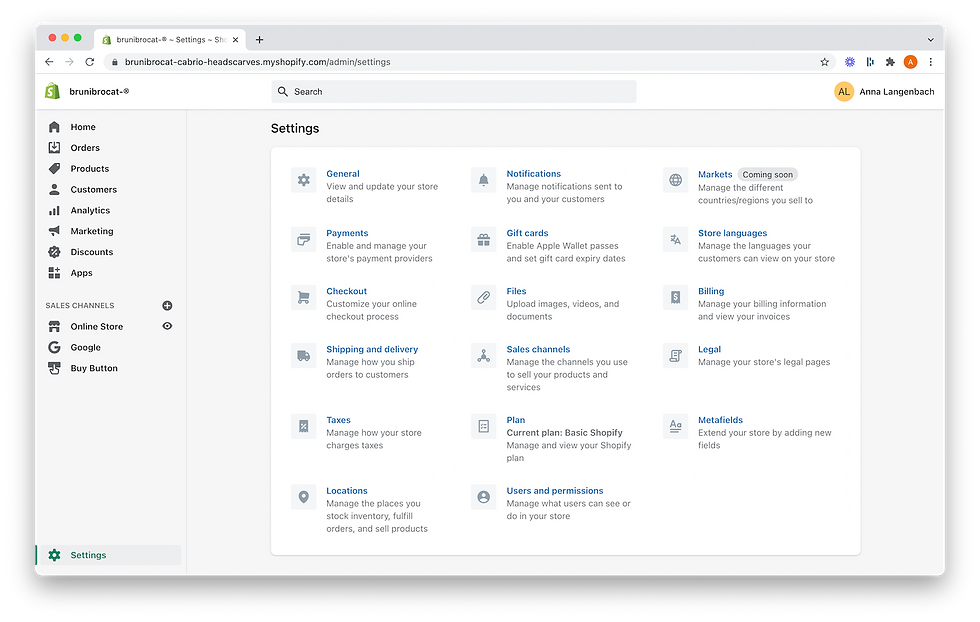
Task: Open the Payments settings link
Action: coord(347,233)
